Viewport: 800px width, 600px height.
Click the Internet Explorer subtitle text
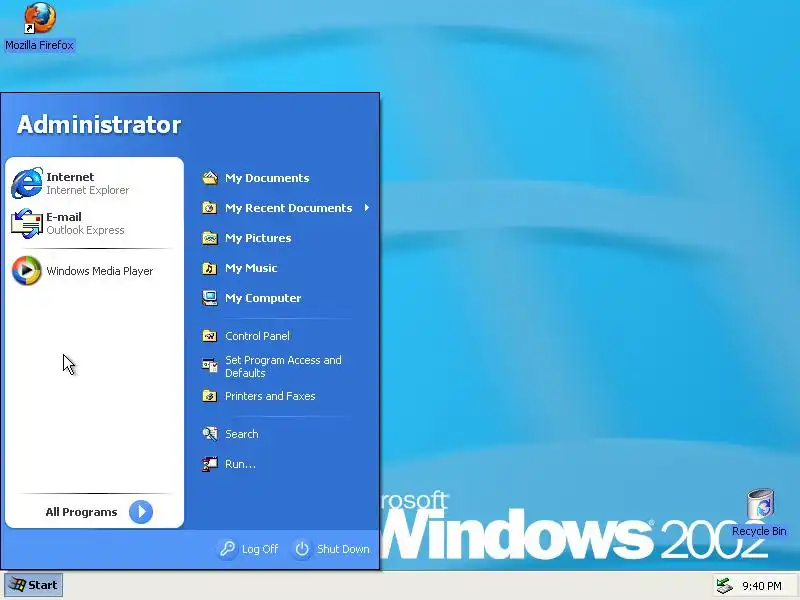[x=88, y=190]
